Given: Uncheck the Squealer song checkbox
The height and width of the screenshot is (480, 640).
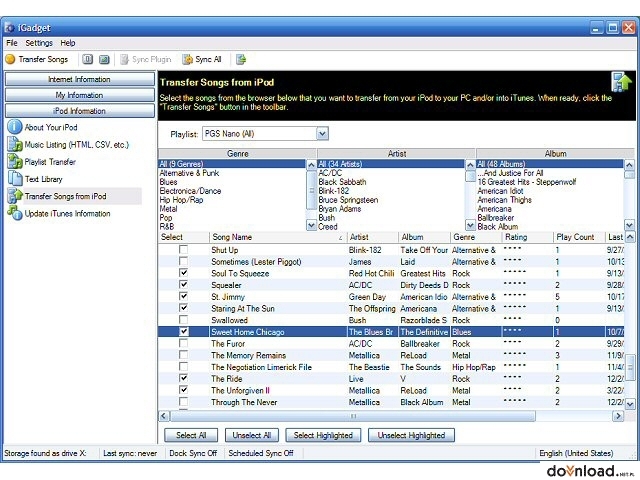Looking at the screenshot, I should point(184,284).
